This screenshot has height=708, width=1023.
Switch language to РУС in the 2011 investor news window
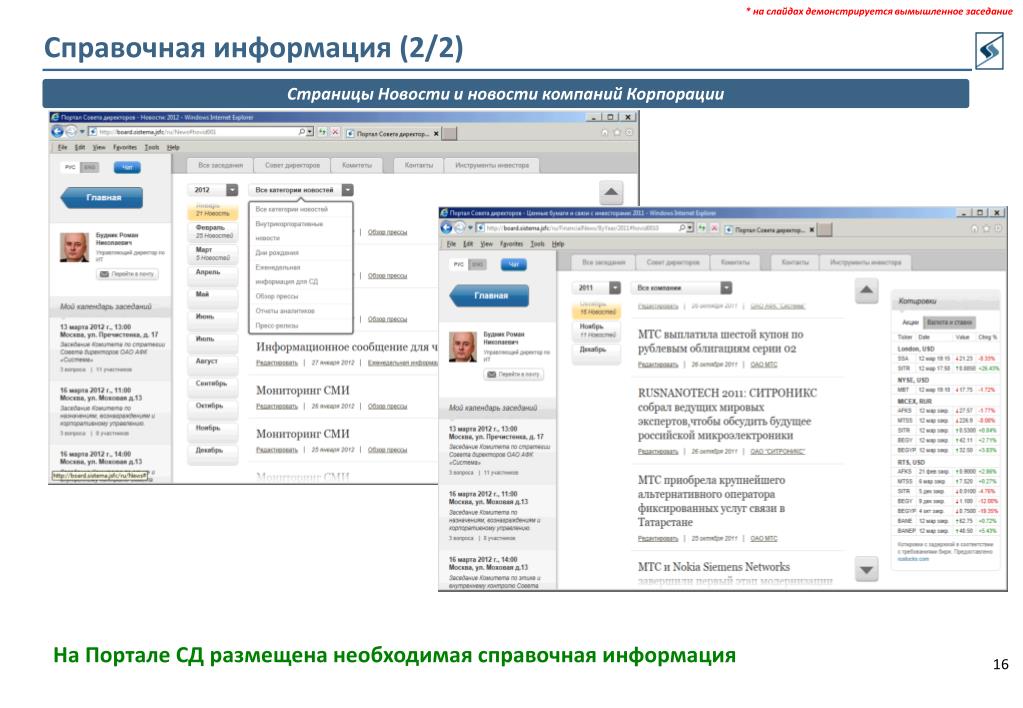coord(459,264)
